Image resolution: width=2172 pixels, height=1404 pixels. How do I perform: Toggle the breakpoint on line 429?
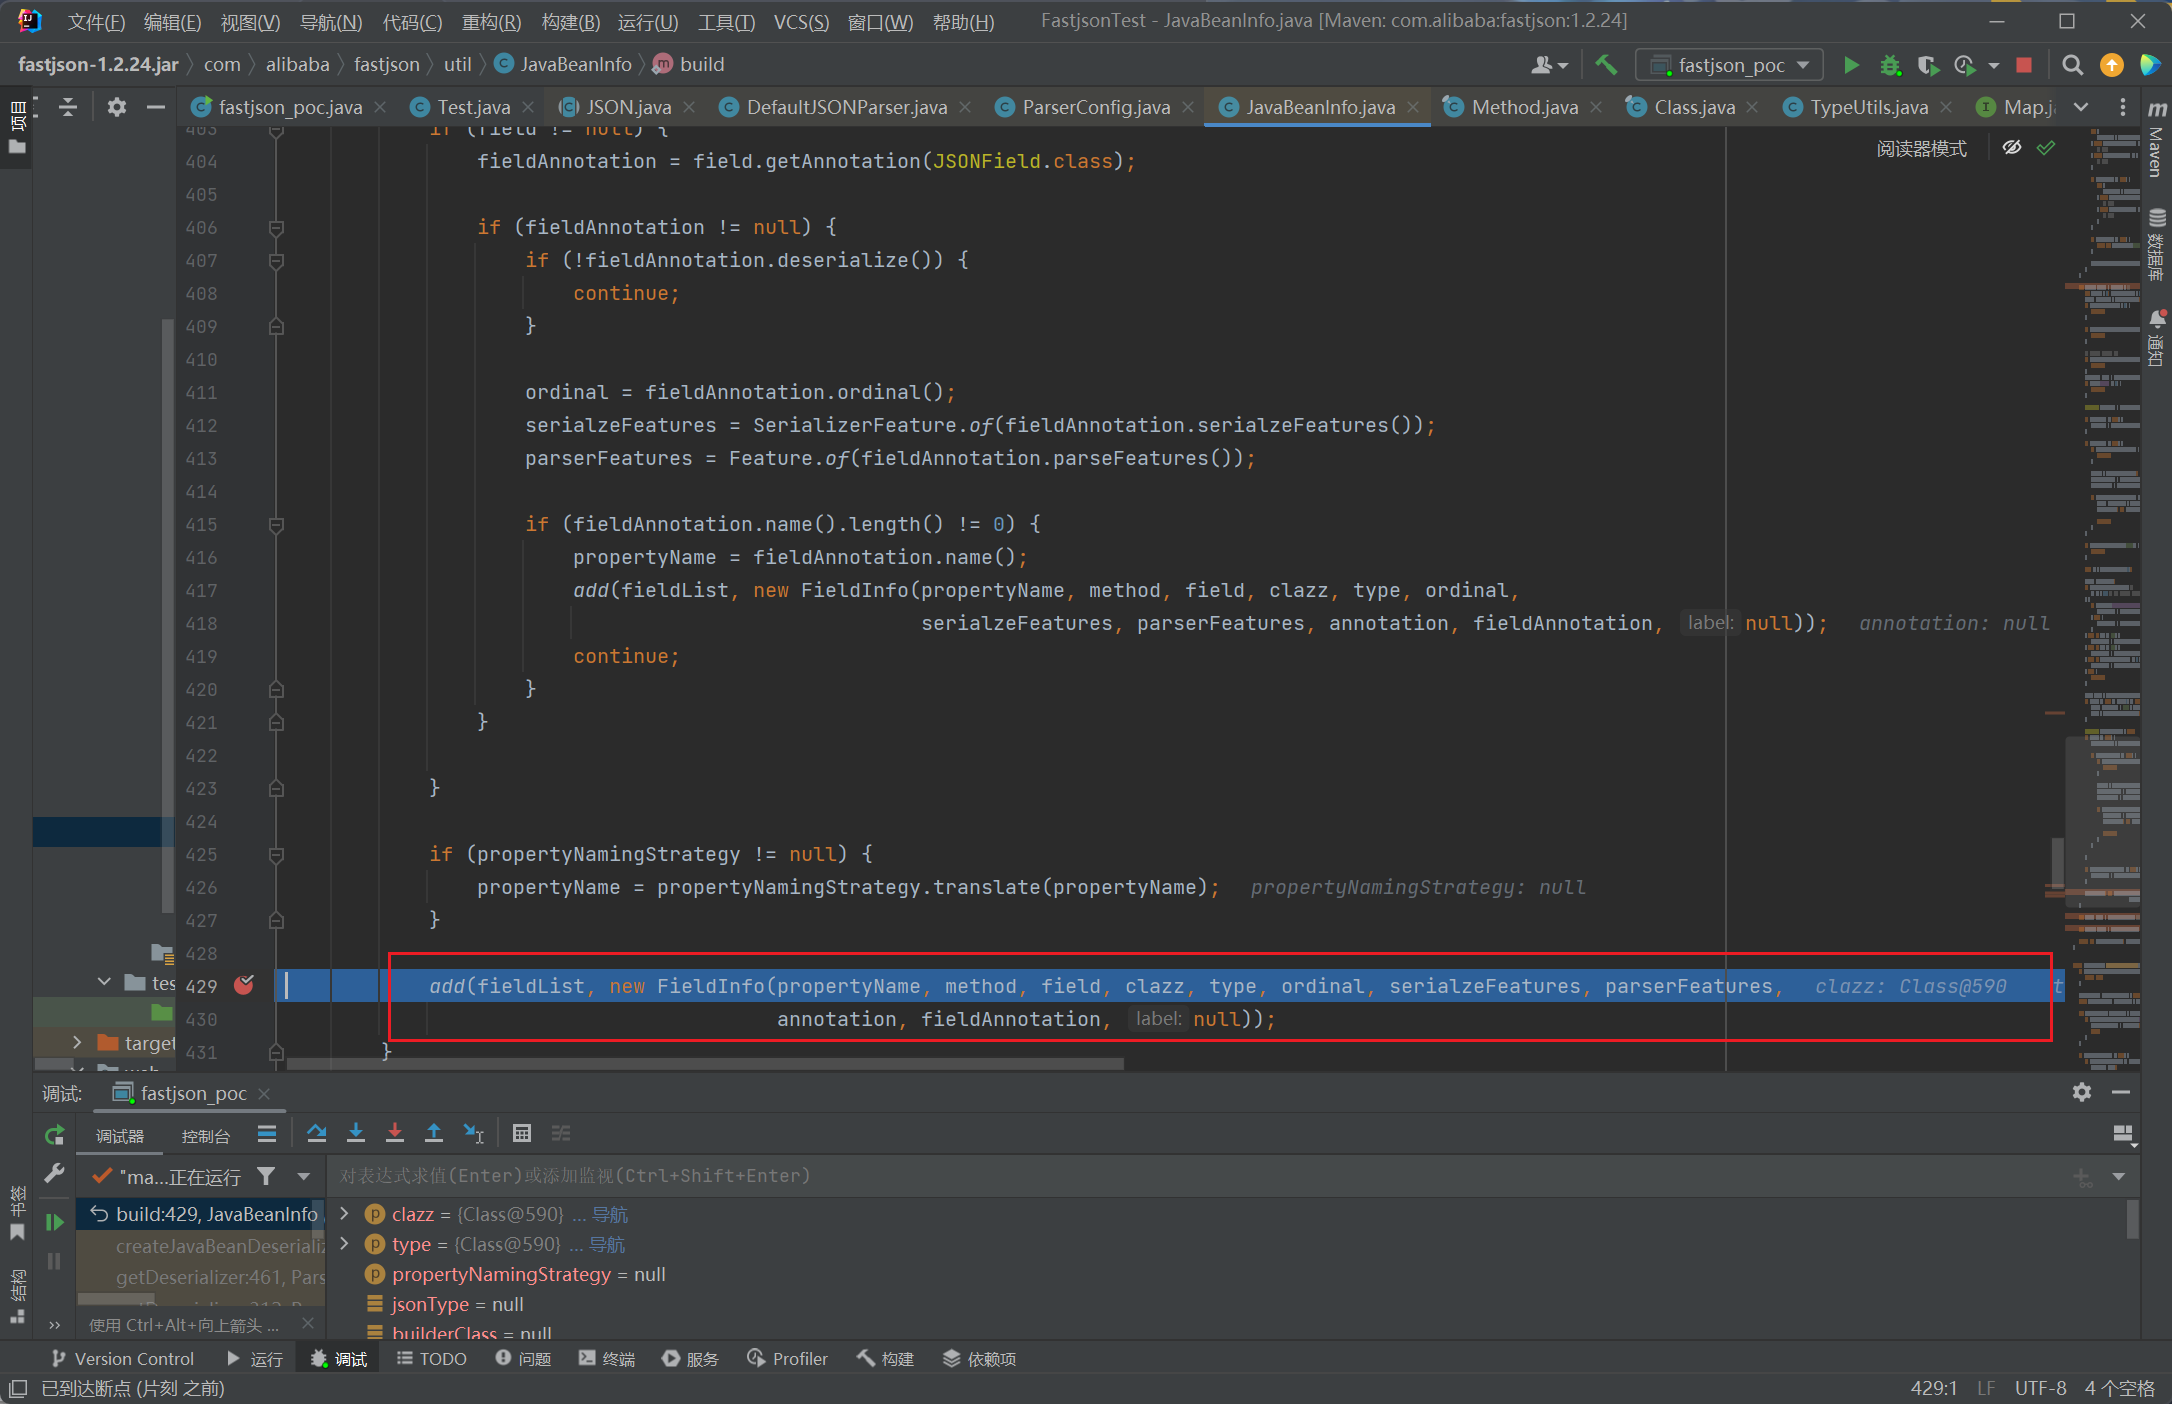point(243,985)
